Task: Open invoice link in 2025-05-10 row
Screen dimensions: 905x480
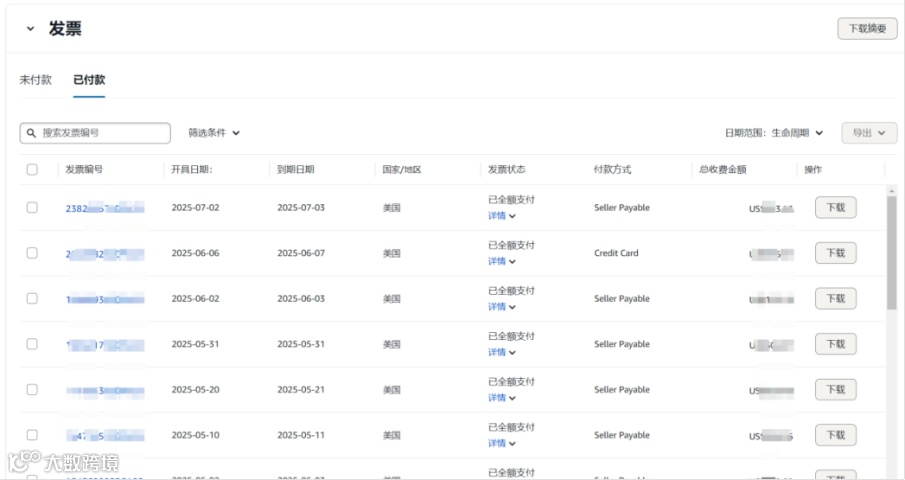Action: (104, 436)
